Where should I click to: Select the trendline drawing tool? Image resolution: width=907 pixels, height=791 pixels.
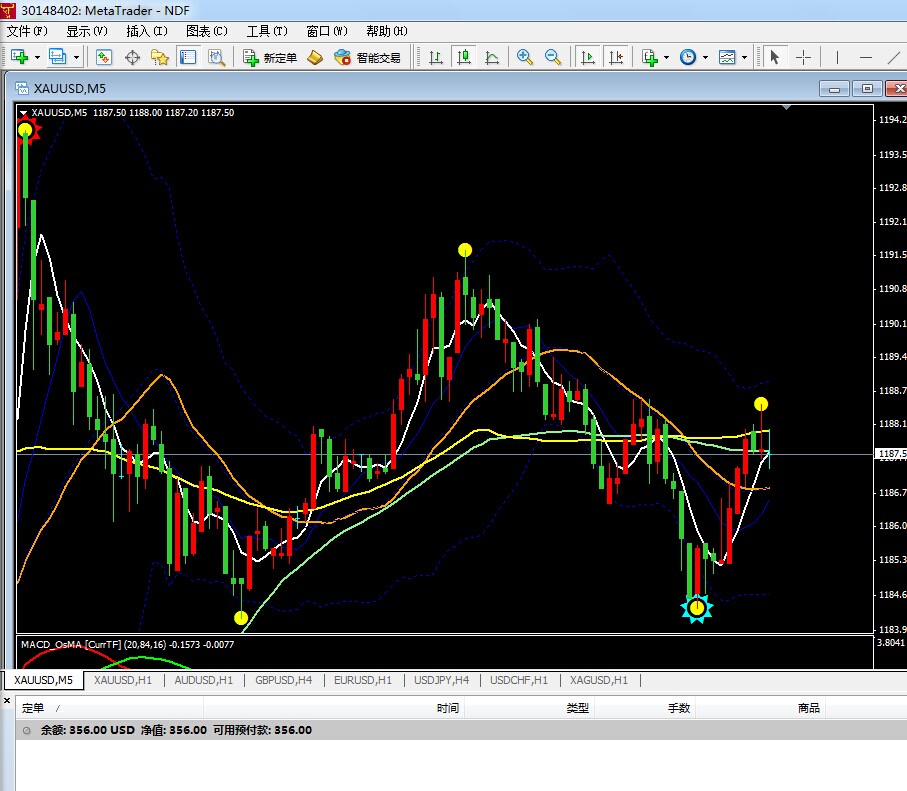(x=894, y=57)
